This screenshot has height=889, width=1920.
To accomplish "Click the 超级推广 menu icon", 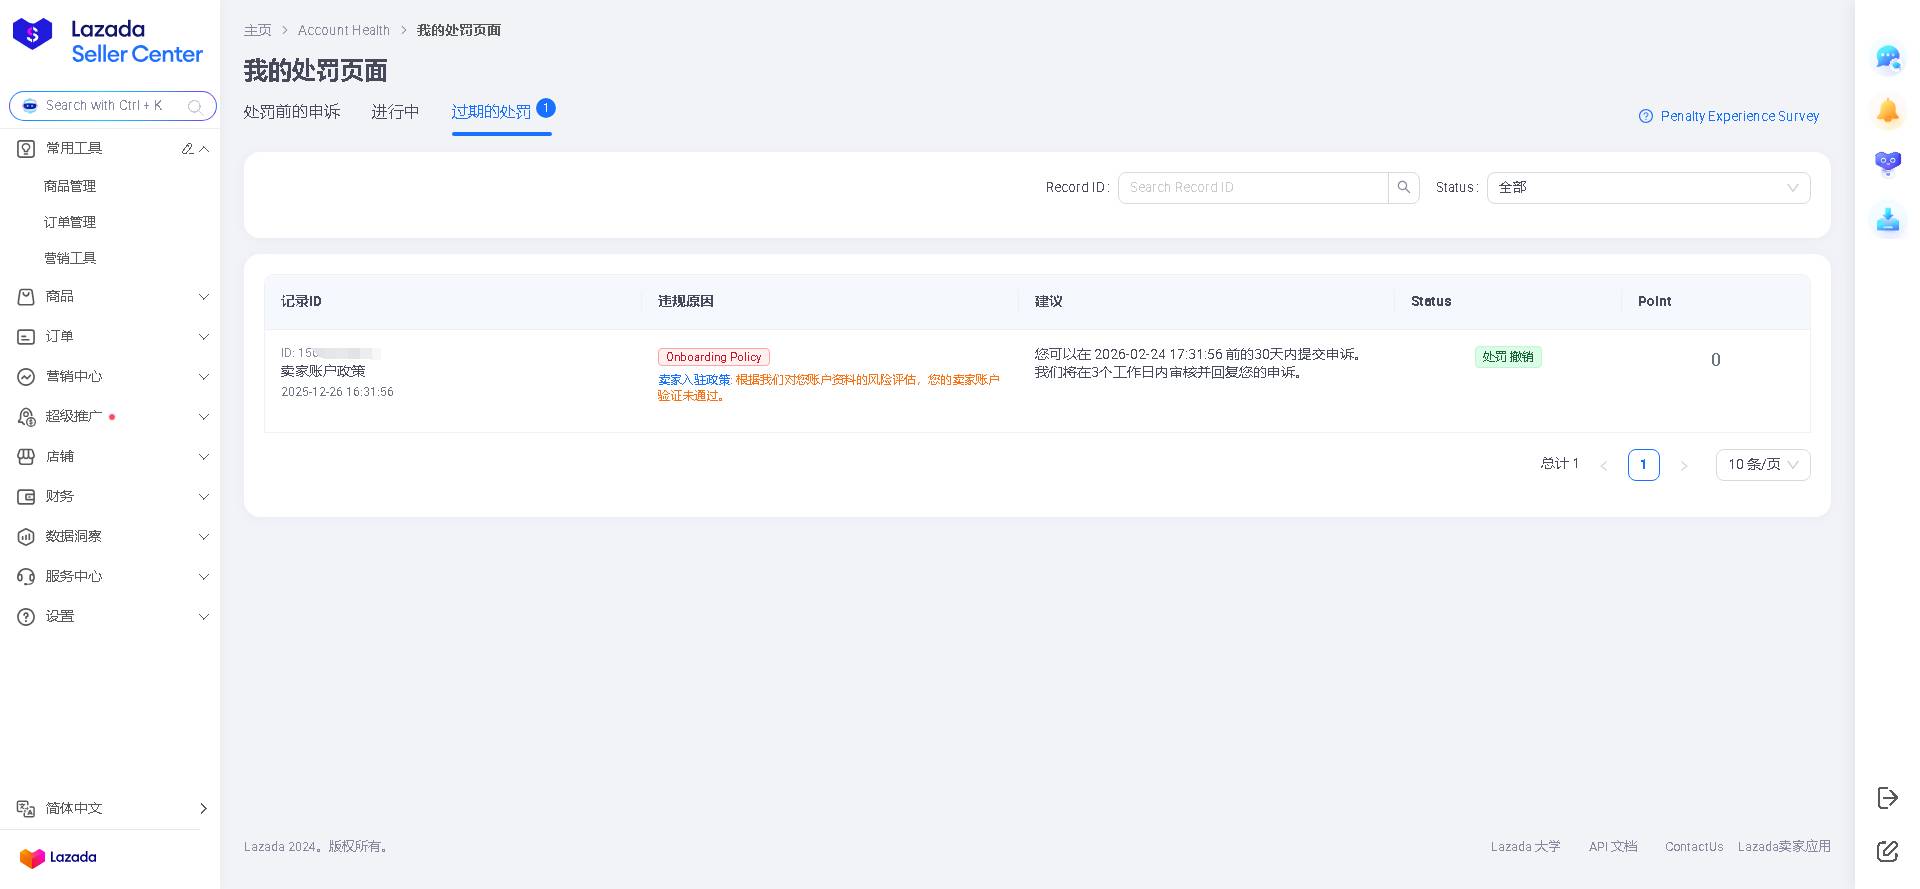I will [x=26, y=416].
